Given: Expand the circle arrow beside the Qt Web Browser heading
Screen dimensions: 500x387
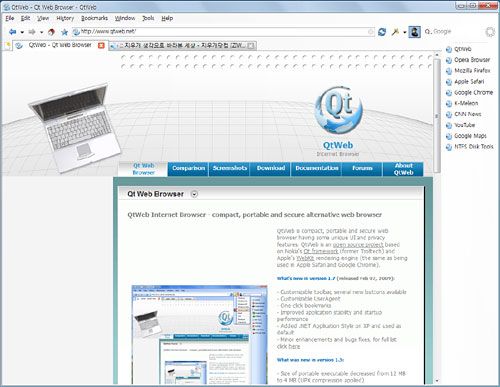Looking at the screenshot, I should click(194, 194).
